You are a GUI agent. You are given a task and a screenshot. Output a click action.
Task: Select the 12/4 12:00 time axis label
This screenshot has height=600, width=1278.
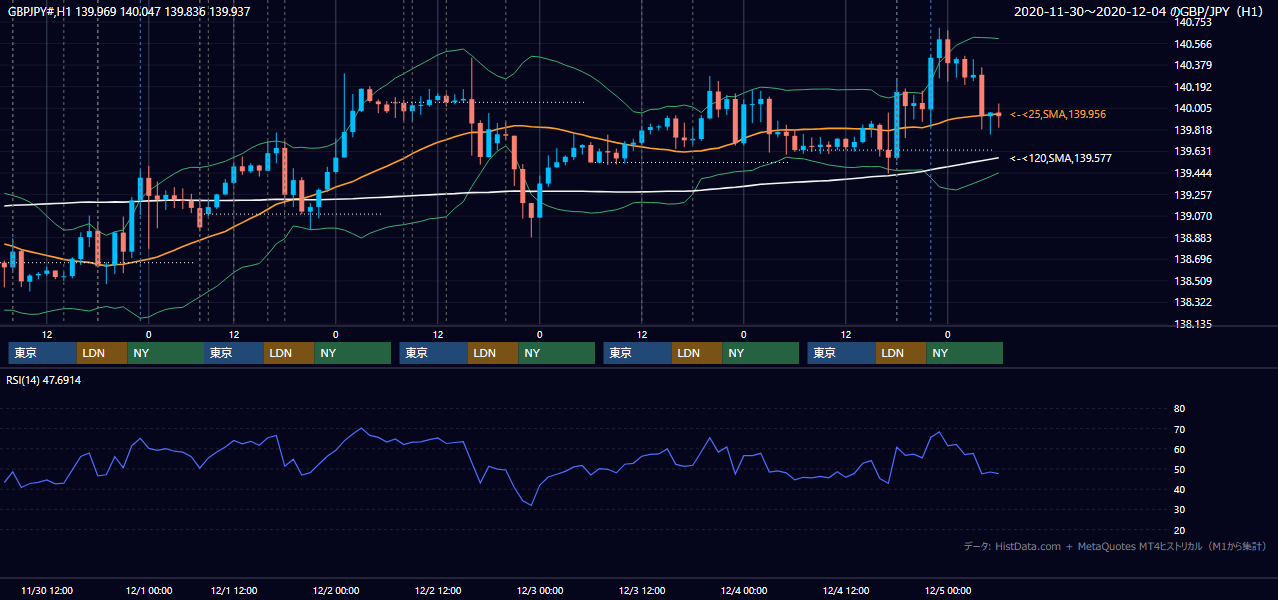click(x=846, y=590)
